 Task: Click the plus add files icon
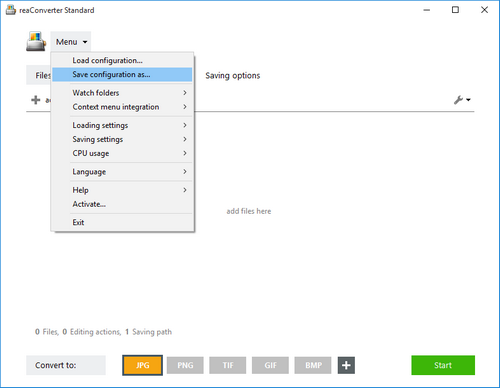click(36, 100)
